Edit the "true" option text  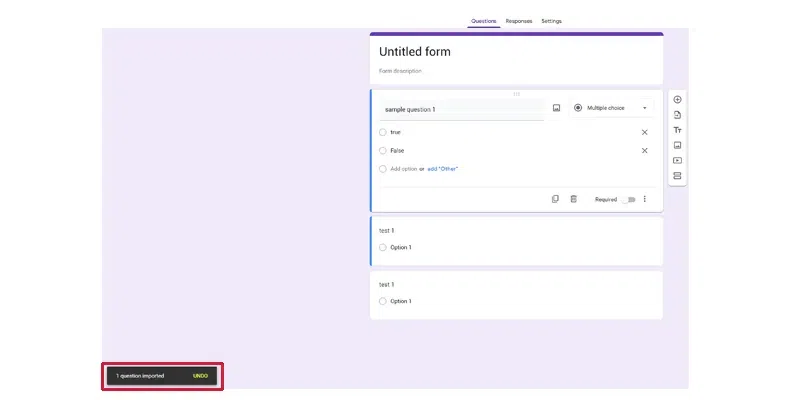[x=395, y=132]
